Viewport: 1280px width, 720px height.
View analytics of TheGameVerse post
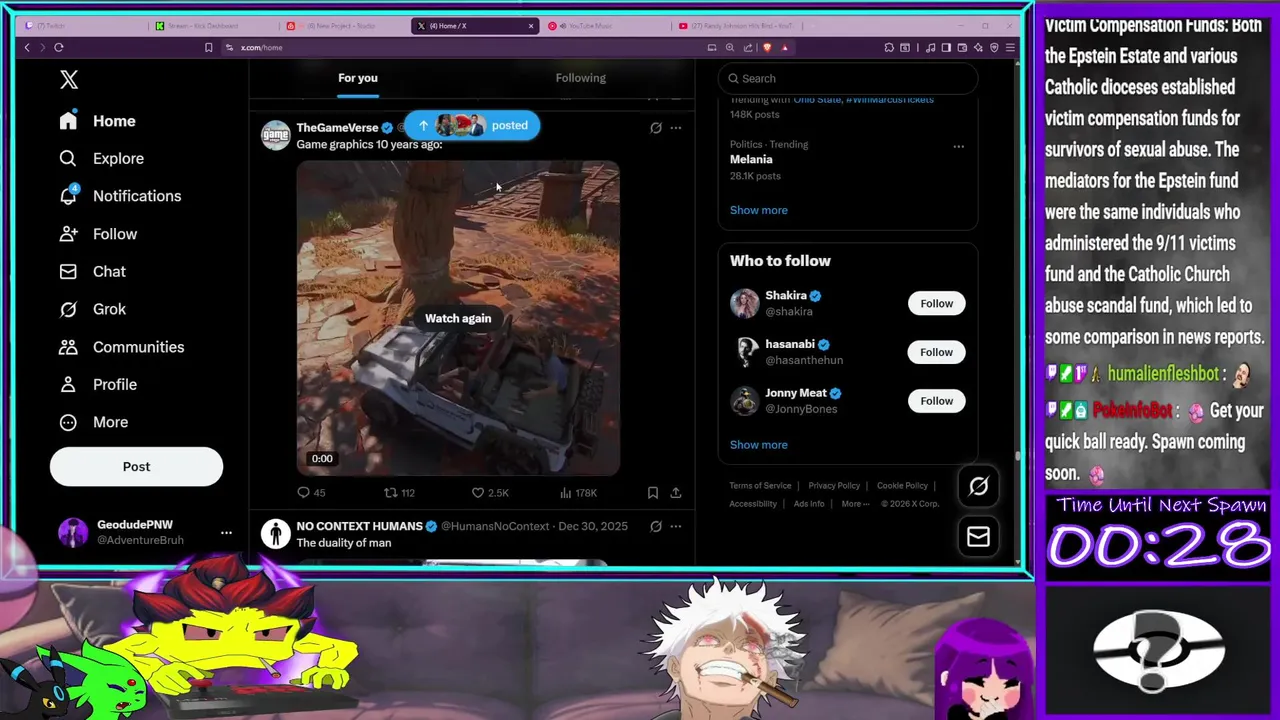578,492
